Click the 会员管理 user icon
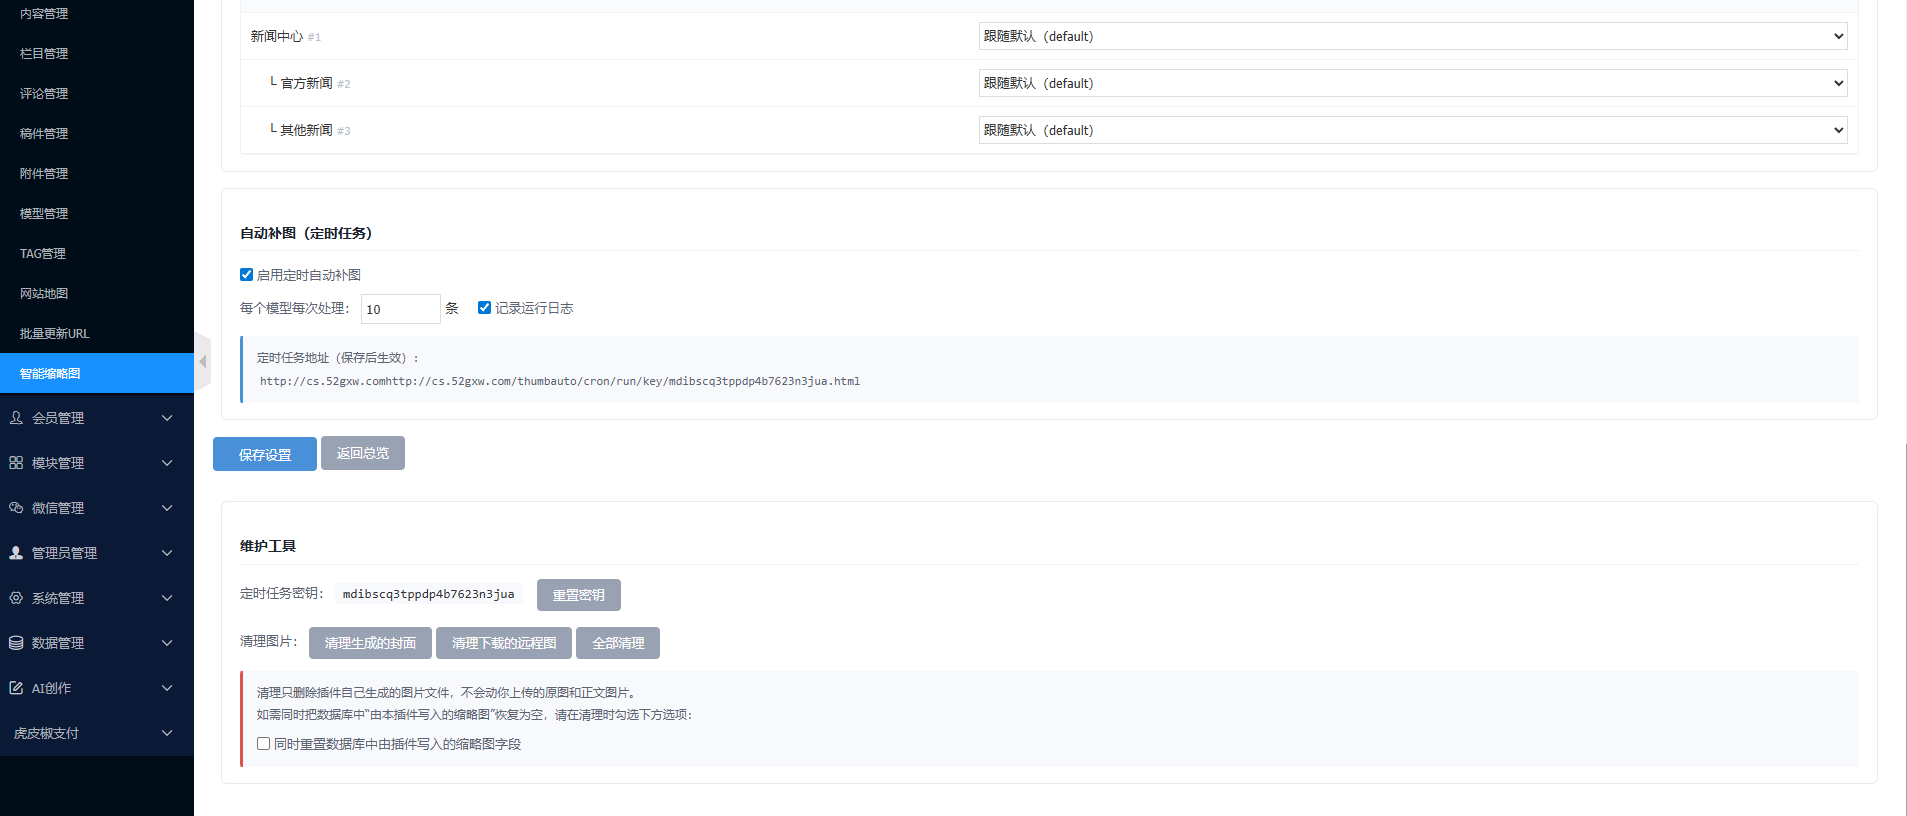Viewport: 1907px width, 816px height. tap(16, 418)
